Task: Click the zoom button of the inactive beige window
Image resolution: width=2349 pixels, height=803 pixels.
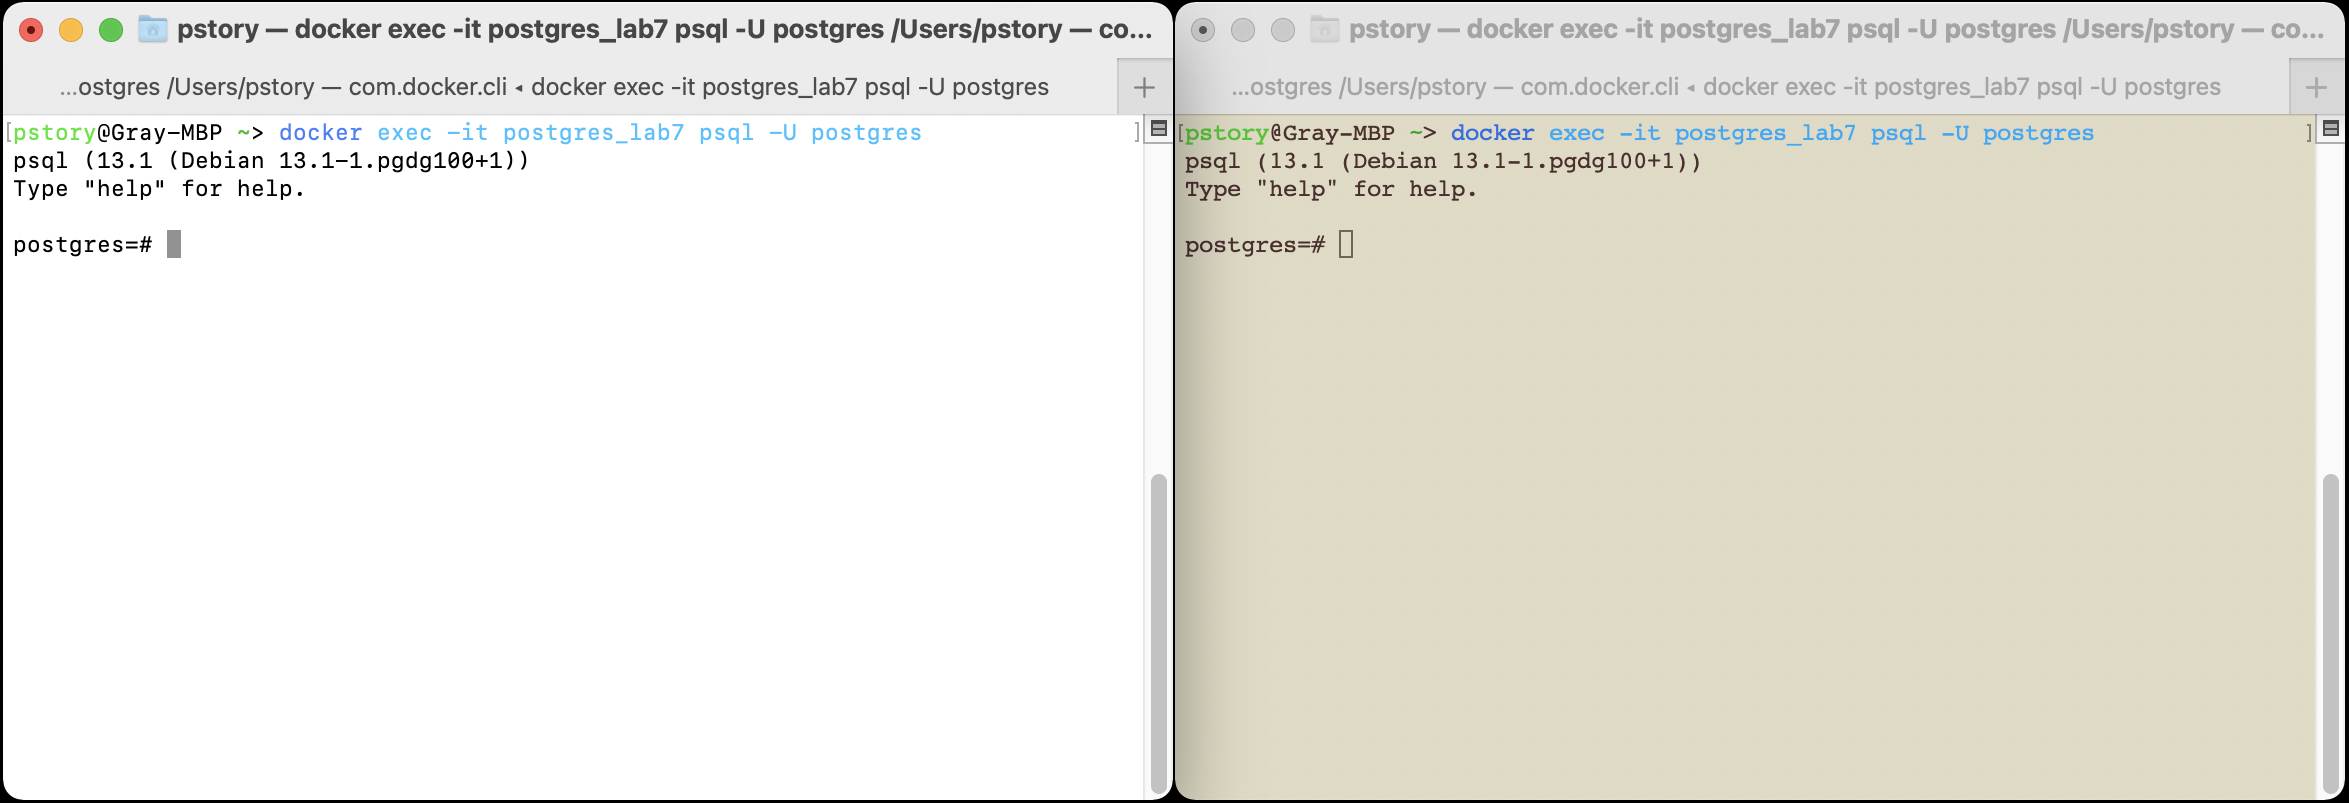Action: (x=1283, y=30)
